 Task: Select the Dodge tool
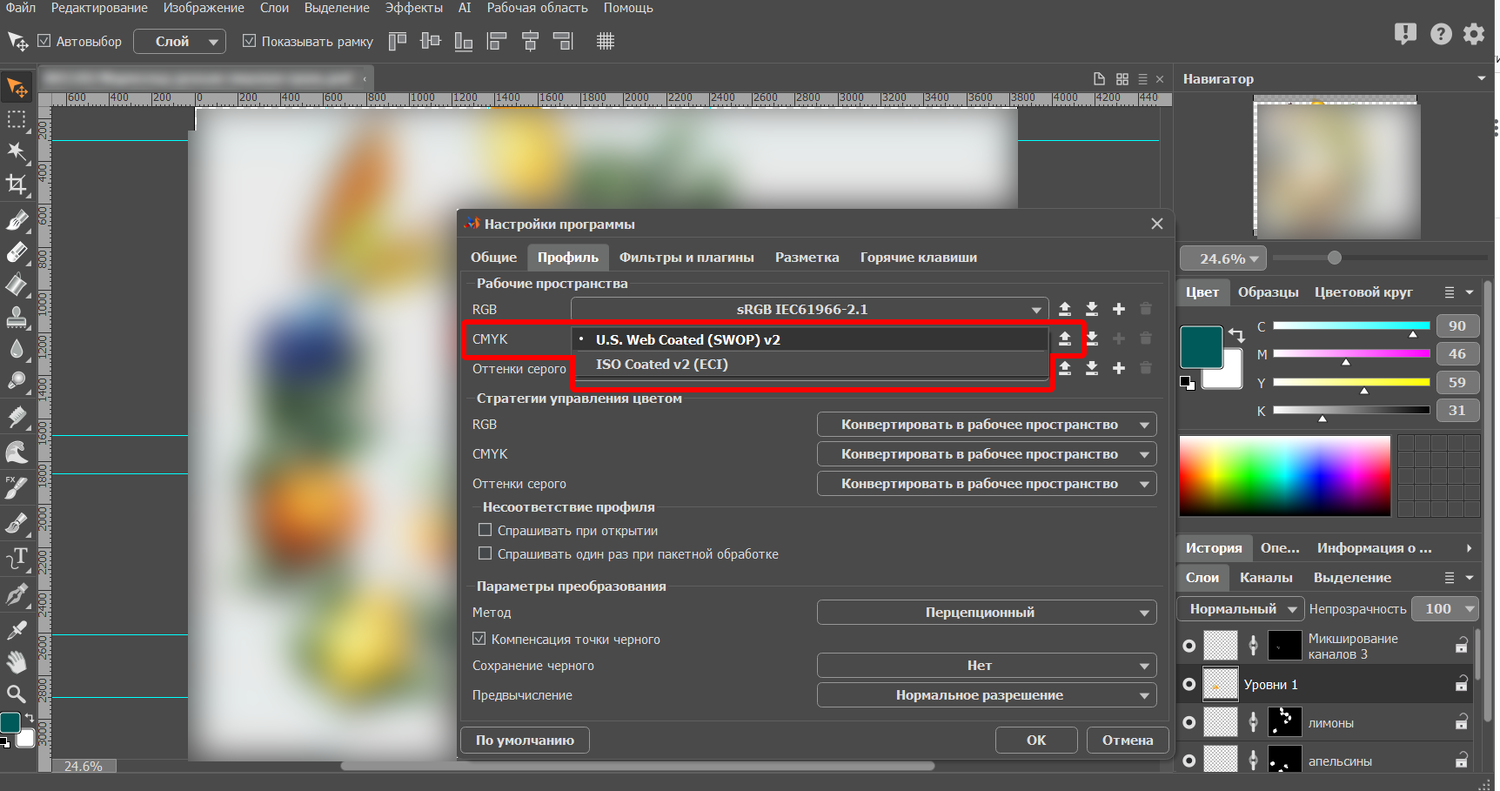(x=17, y=381)
